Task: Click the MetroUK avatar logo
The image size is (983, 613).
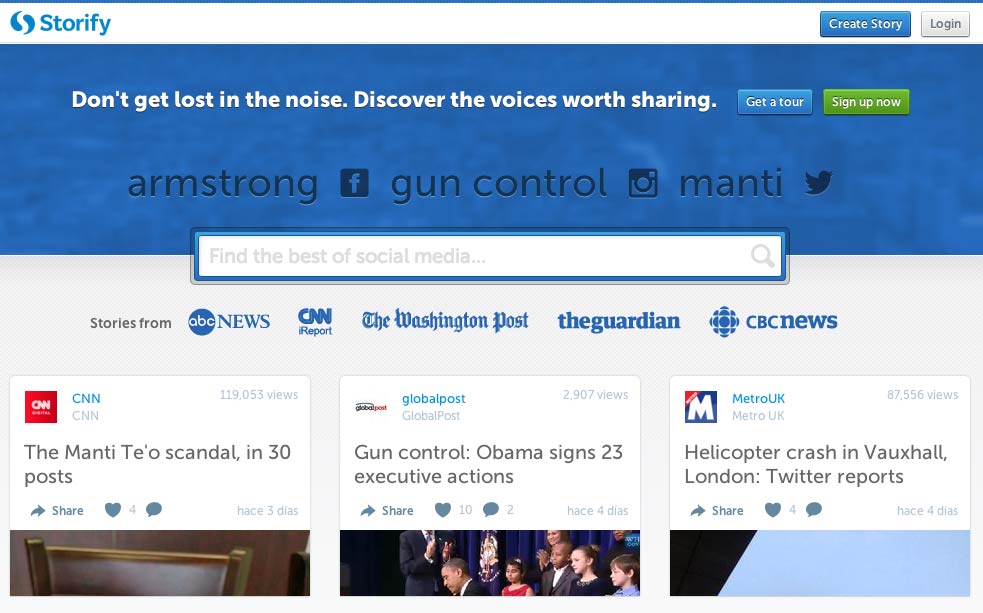Action: (x=700, y=407)
